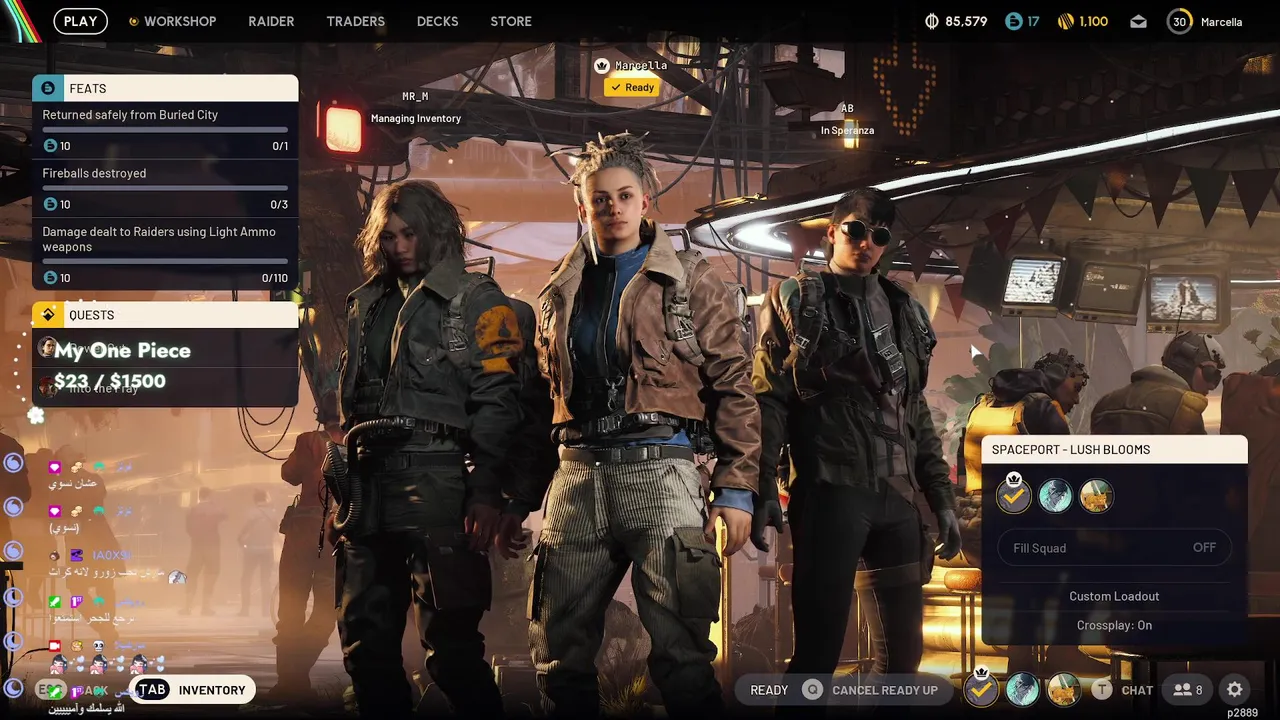Toggle the Crossplay: On setting
1280x720 pixels.
pos(1114,625)
